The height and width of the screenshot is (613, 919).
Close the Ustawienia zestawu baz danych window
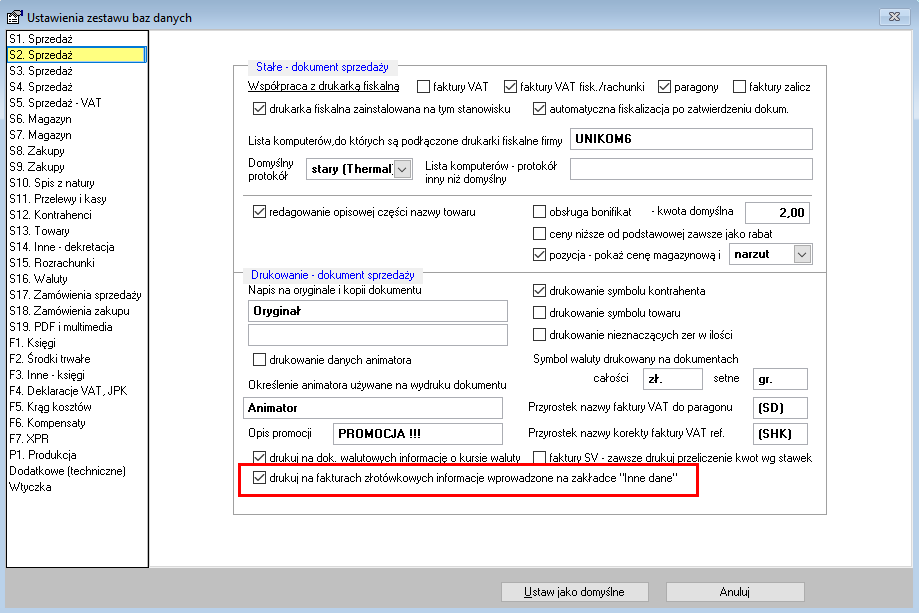pyautogui.click(x=894, y=16)
